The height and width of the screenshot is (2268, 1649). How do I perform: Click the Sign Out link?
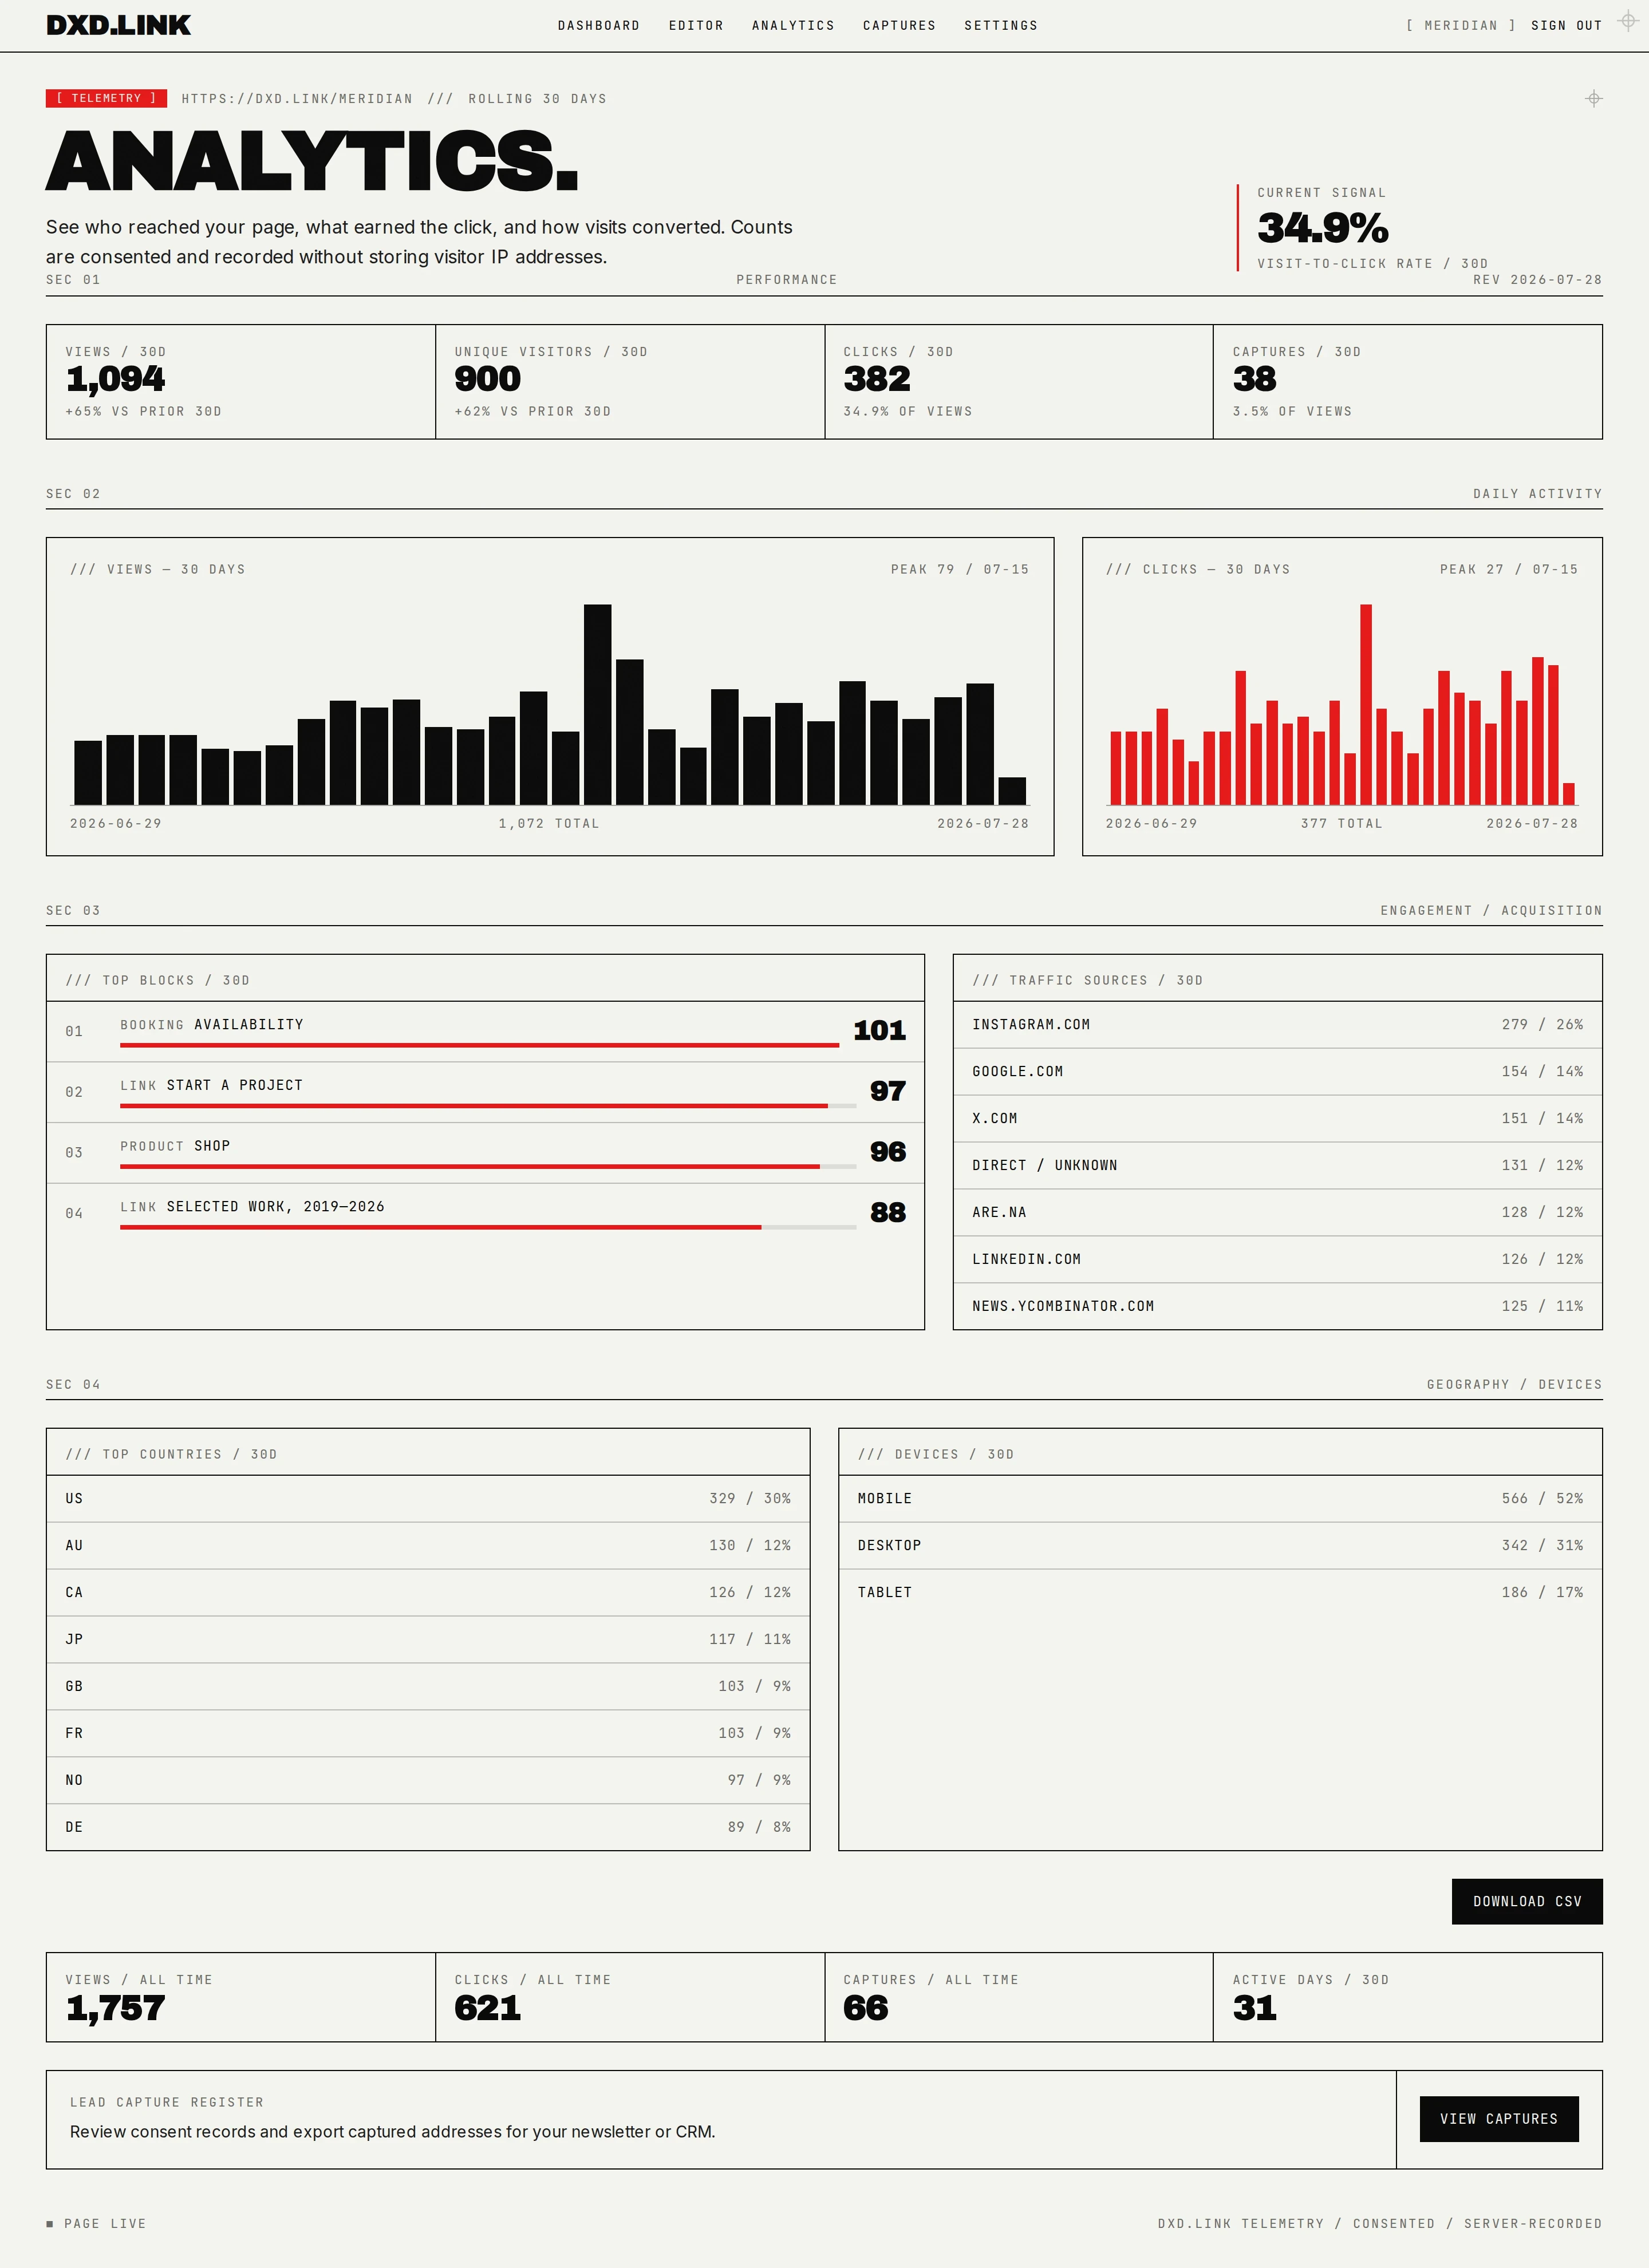(1566, 26)
